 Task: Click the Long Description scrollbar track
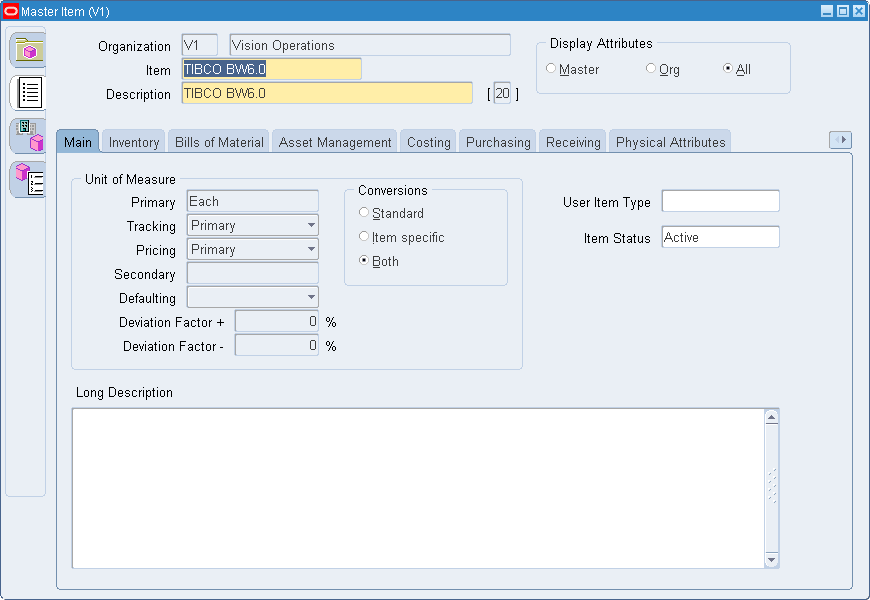click(771, 488)
